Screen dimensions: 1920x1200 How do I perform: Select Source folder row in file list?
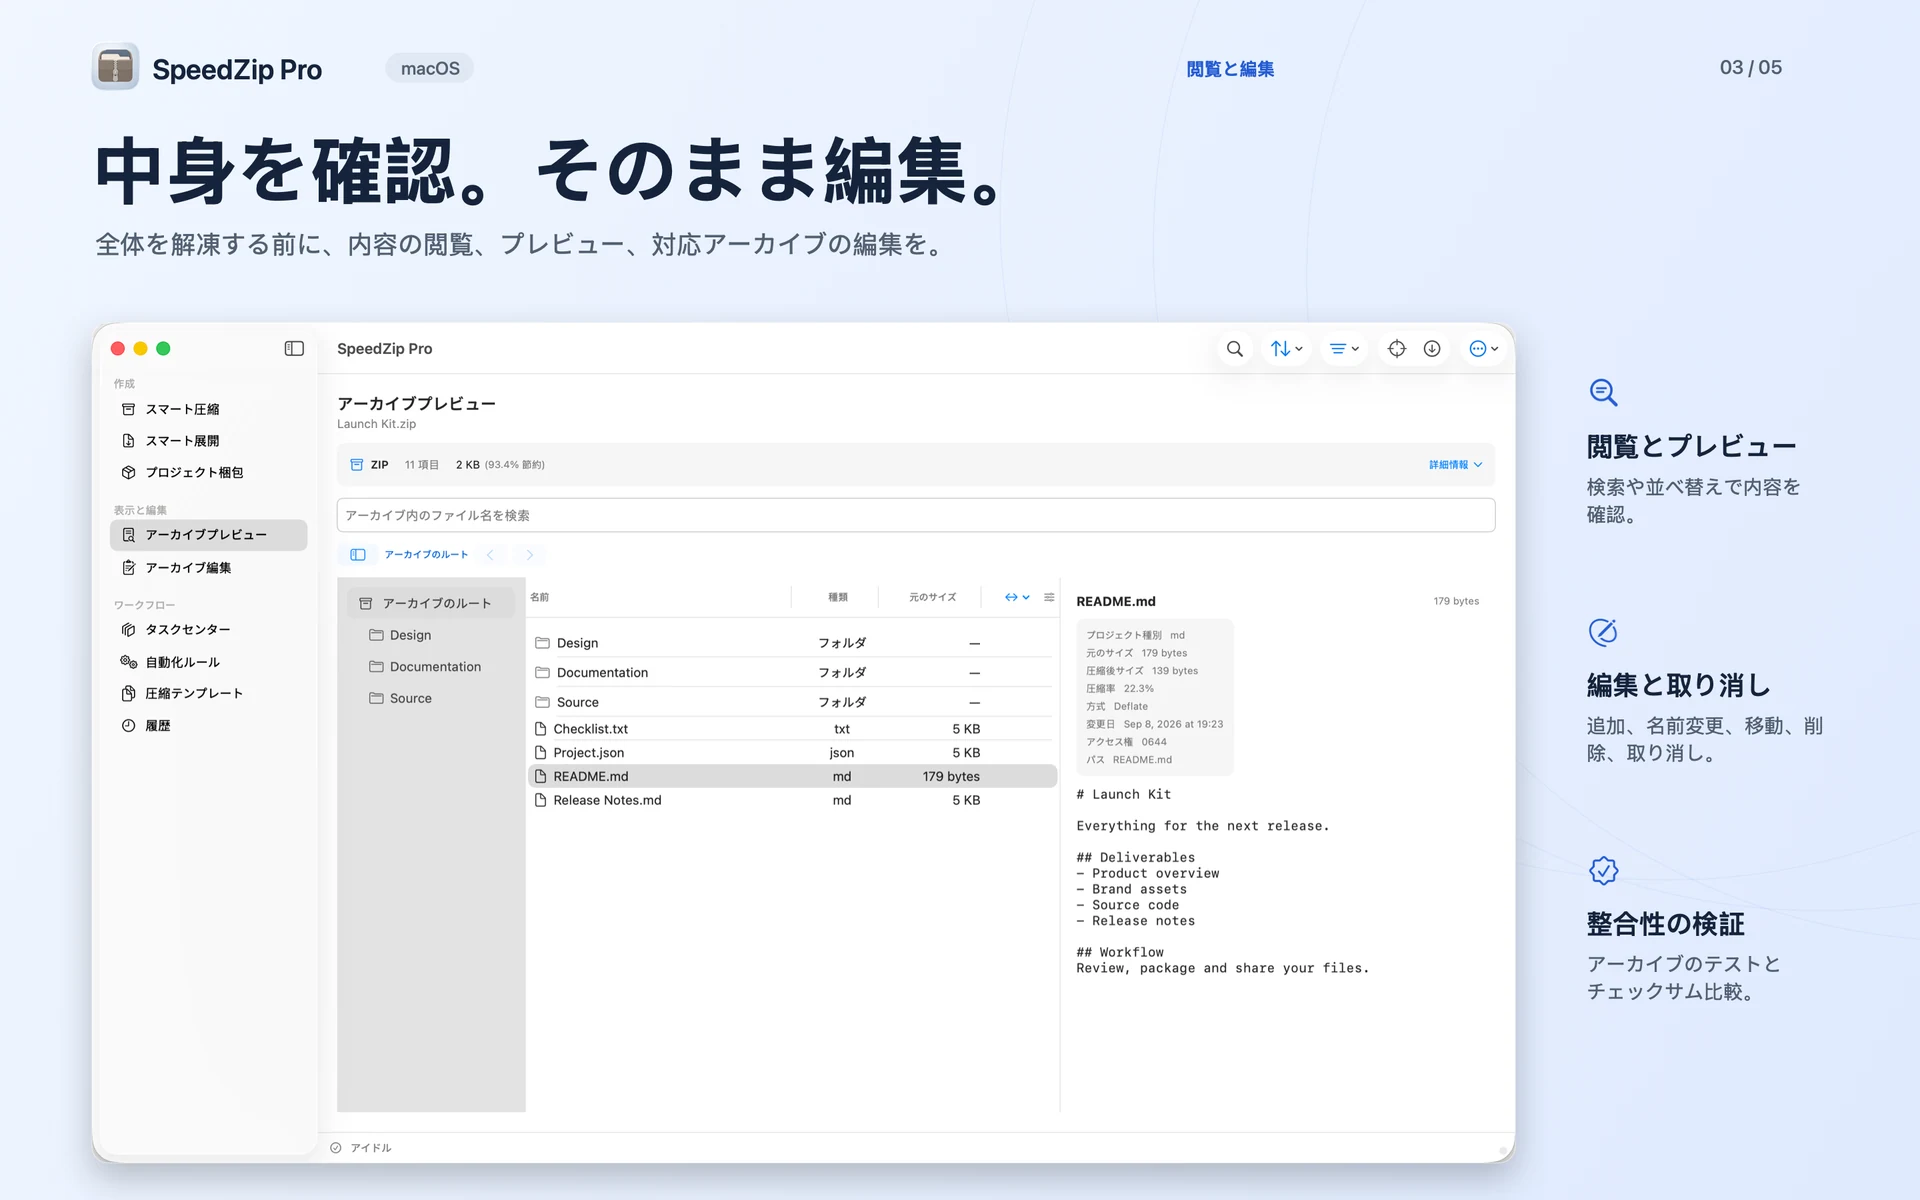tap(792, 702)
